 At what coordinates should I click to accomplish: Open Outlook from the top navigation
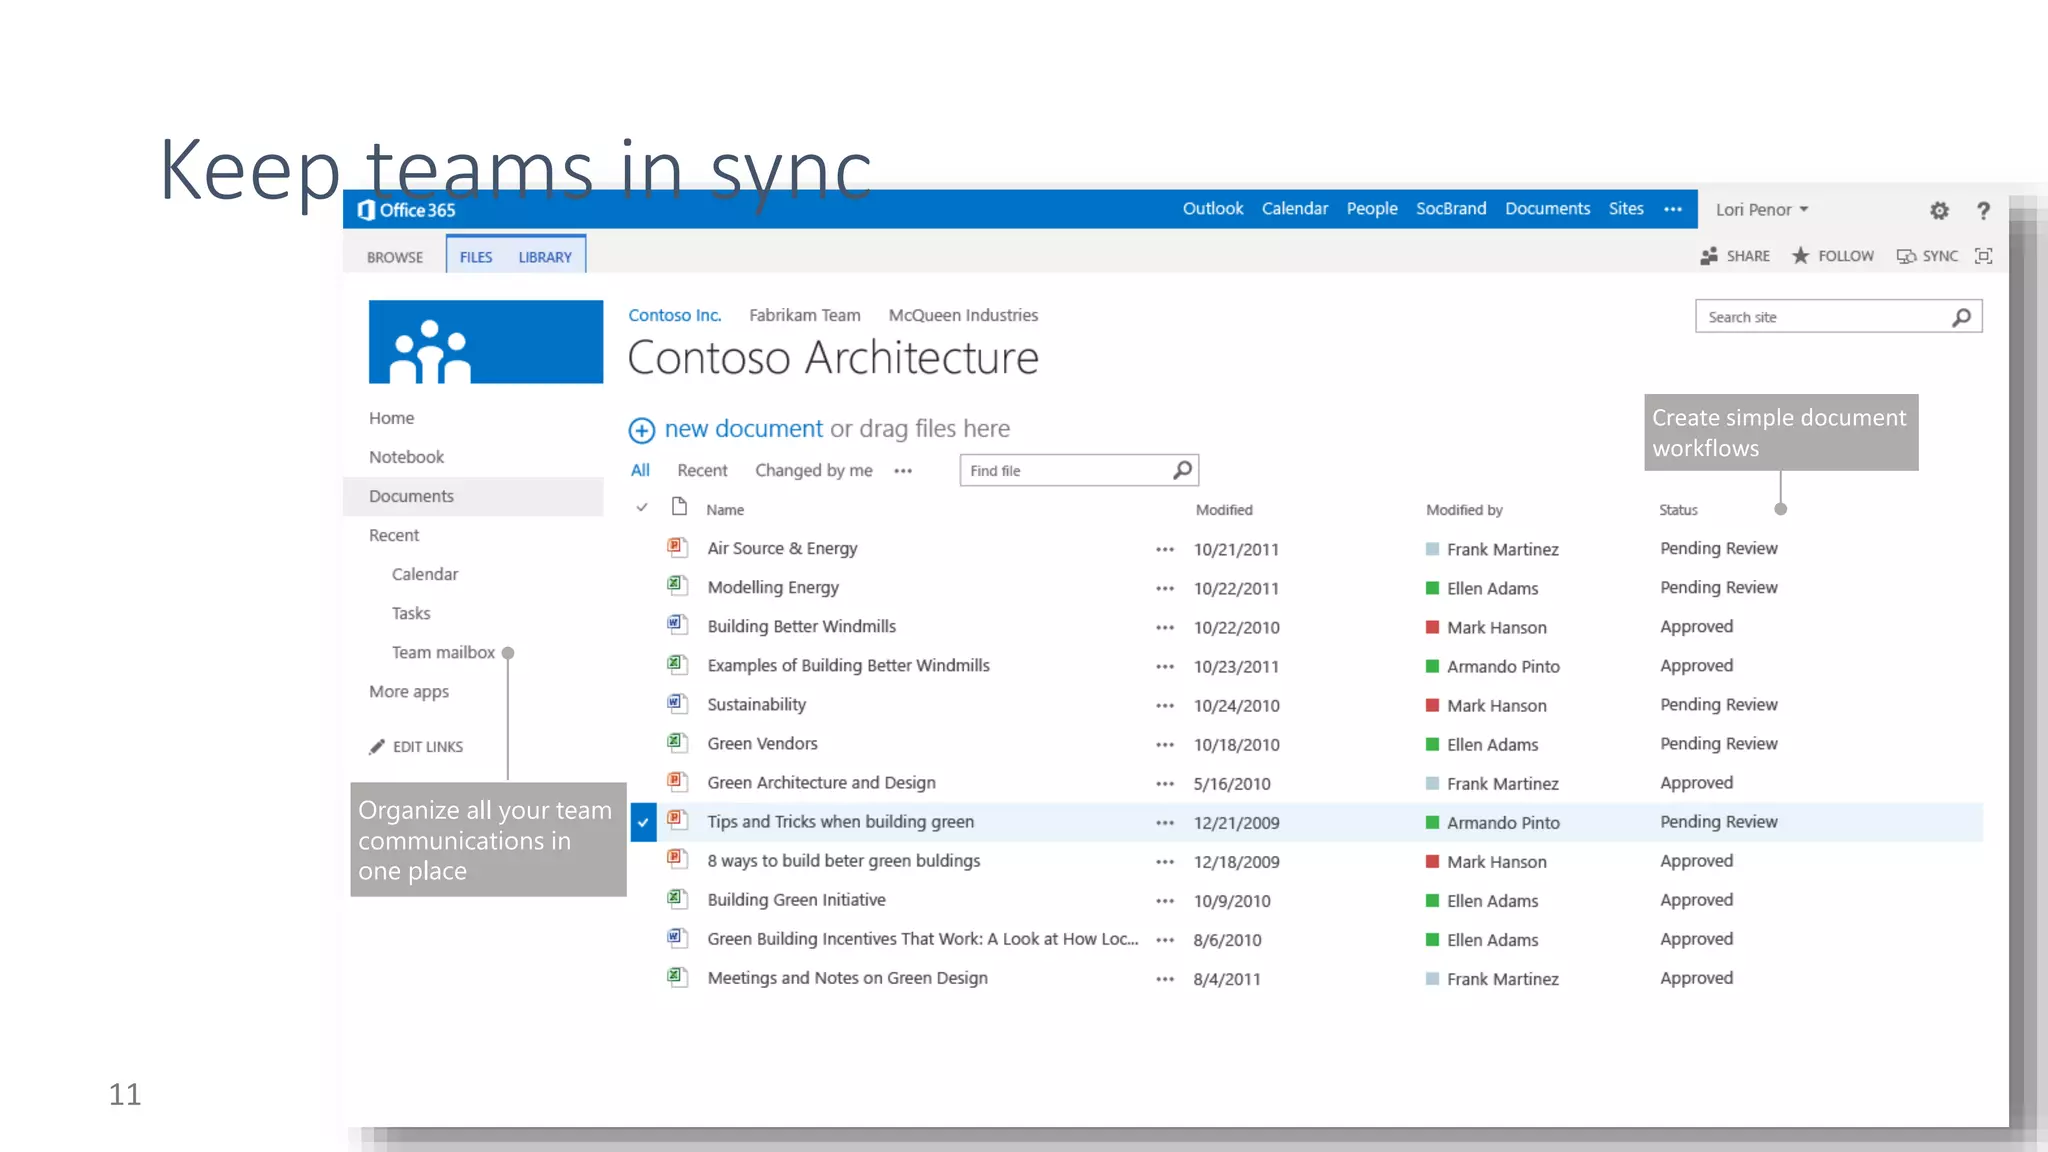click(x=1213, y=209)
